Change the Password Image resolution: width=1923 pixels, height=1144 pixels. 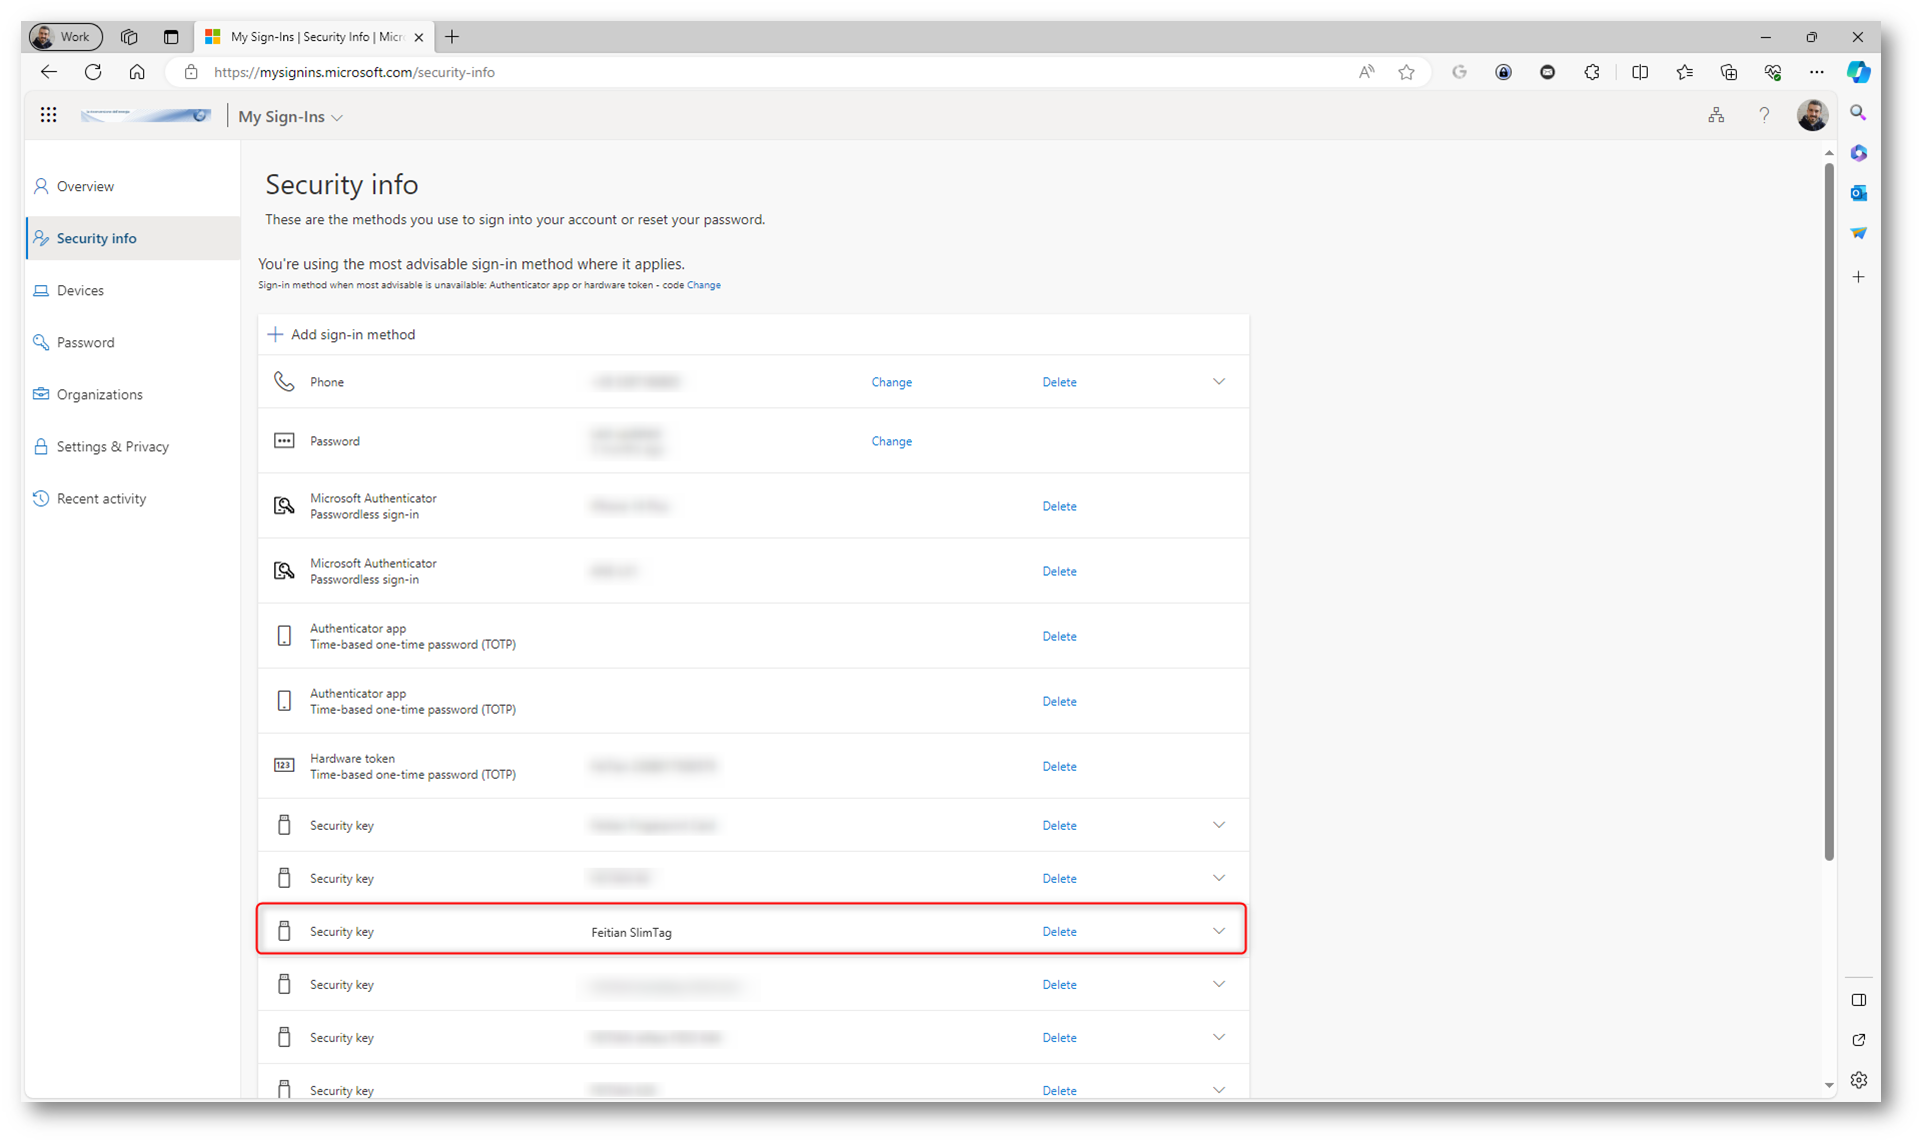pyautogui.click(x=891, y=441)
